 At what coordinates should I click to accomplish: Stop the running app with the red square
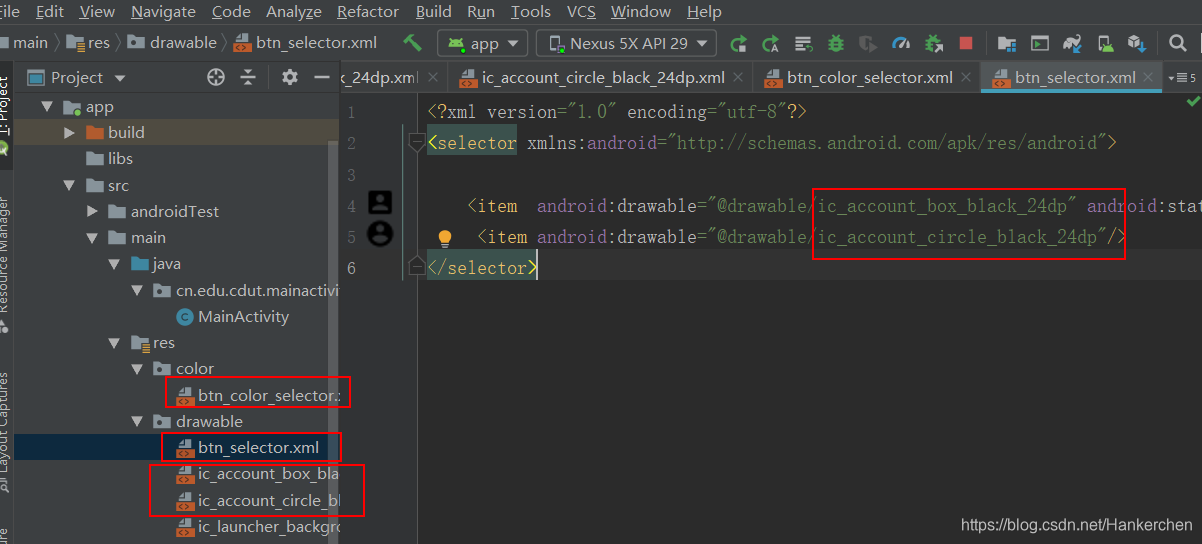coord(965,43)
